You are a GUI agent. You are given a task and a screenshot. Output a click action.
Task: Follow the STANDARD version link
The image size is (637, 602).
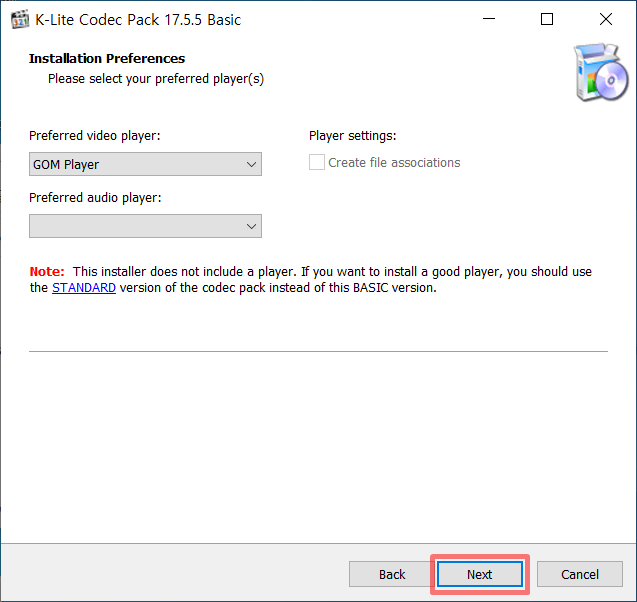pos(84,288)
